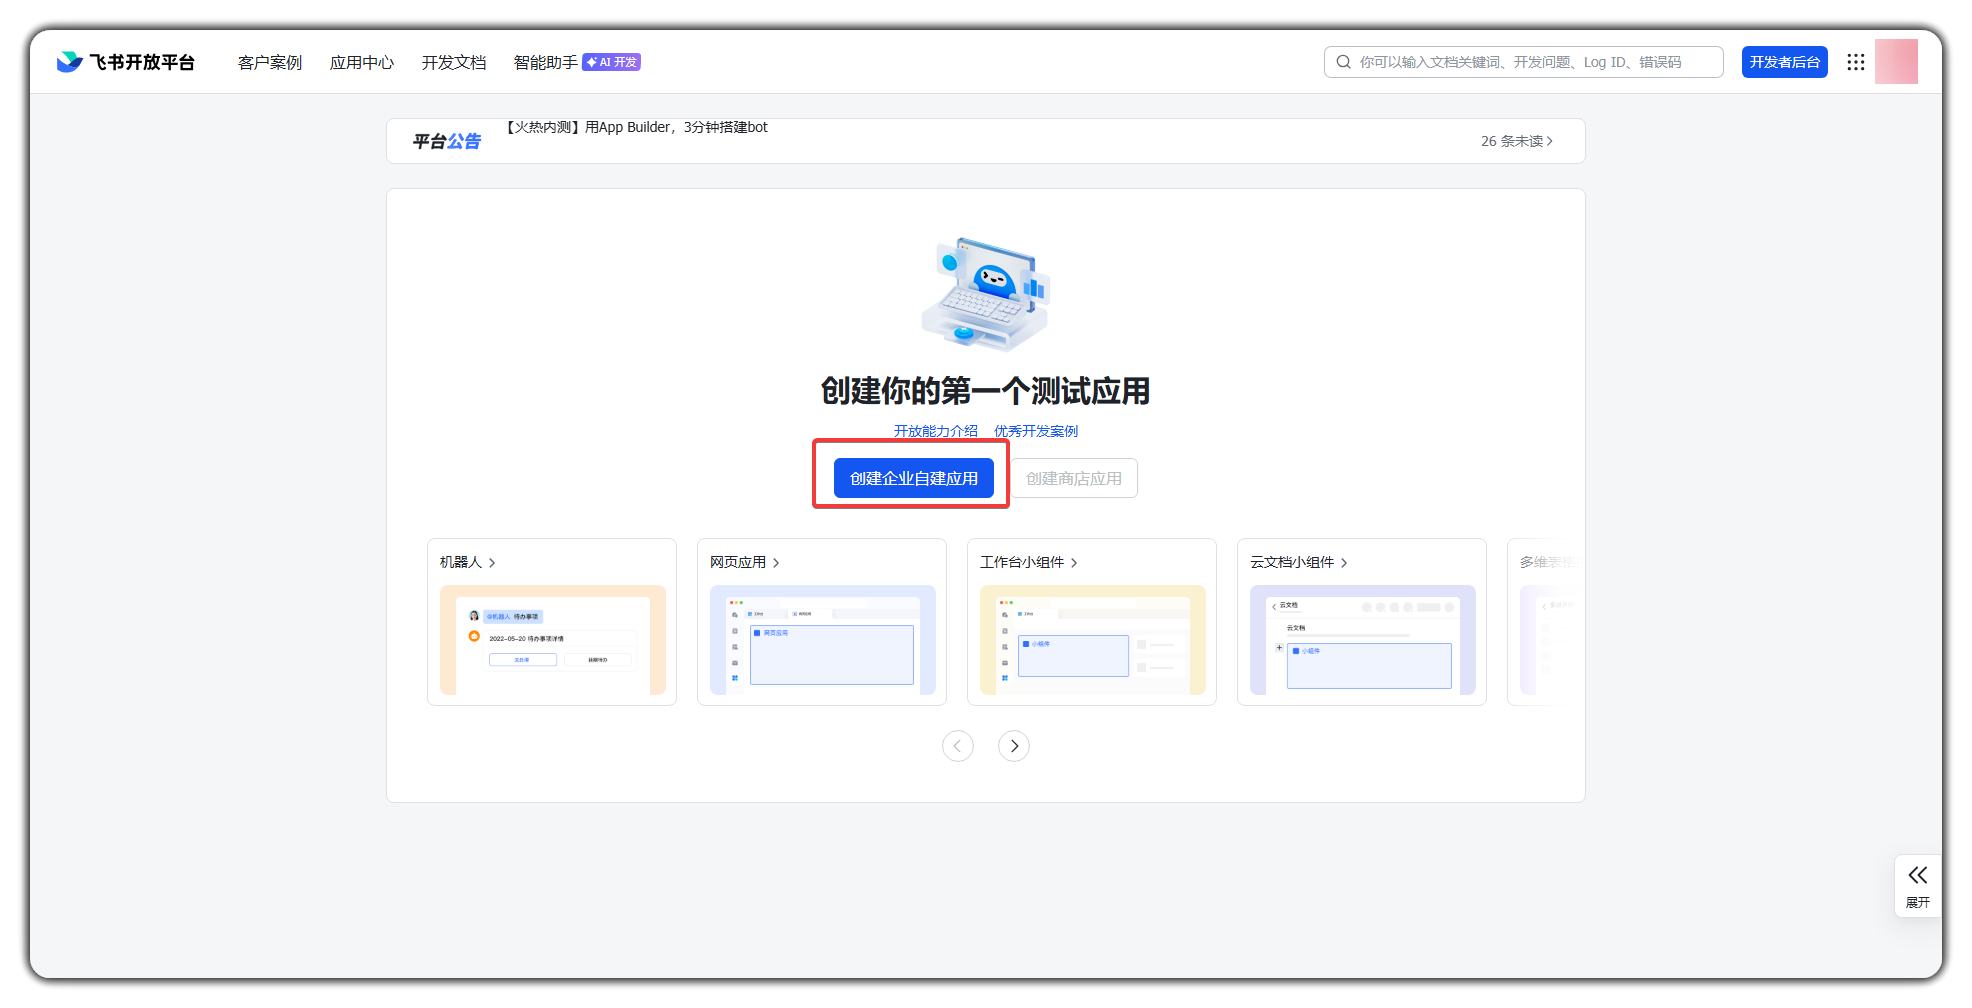Open the 开放能力介绍 link
Viewport: 1972px width, 1008px height.
tap(935, 431)
